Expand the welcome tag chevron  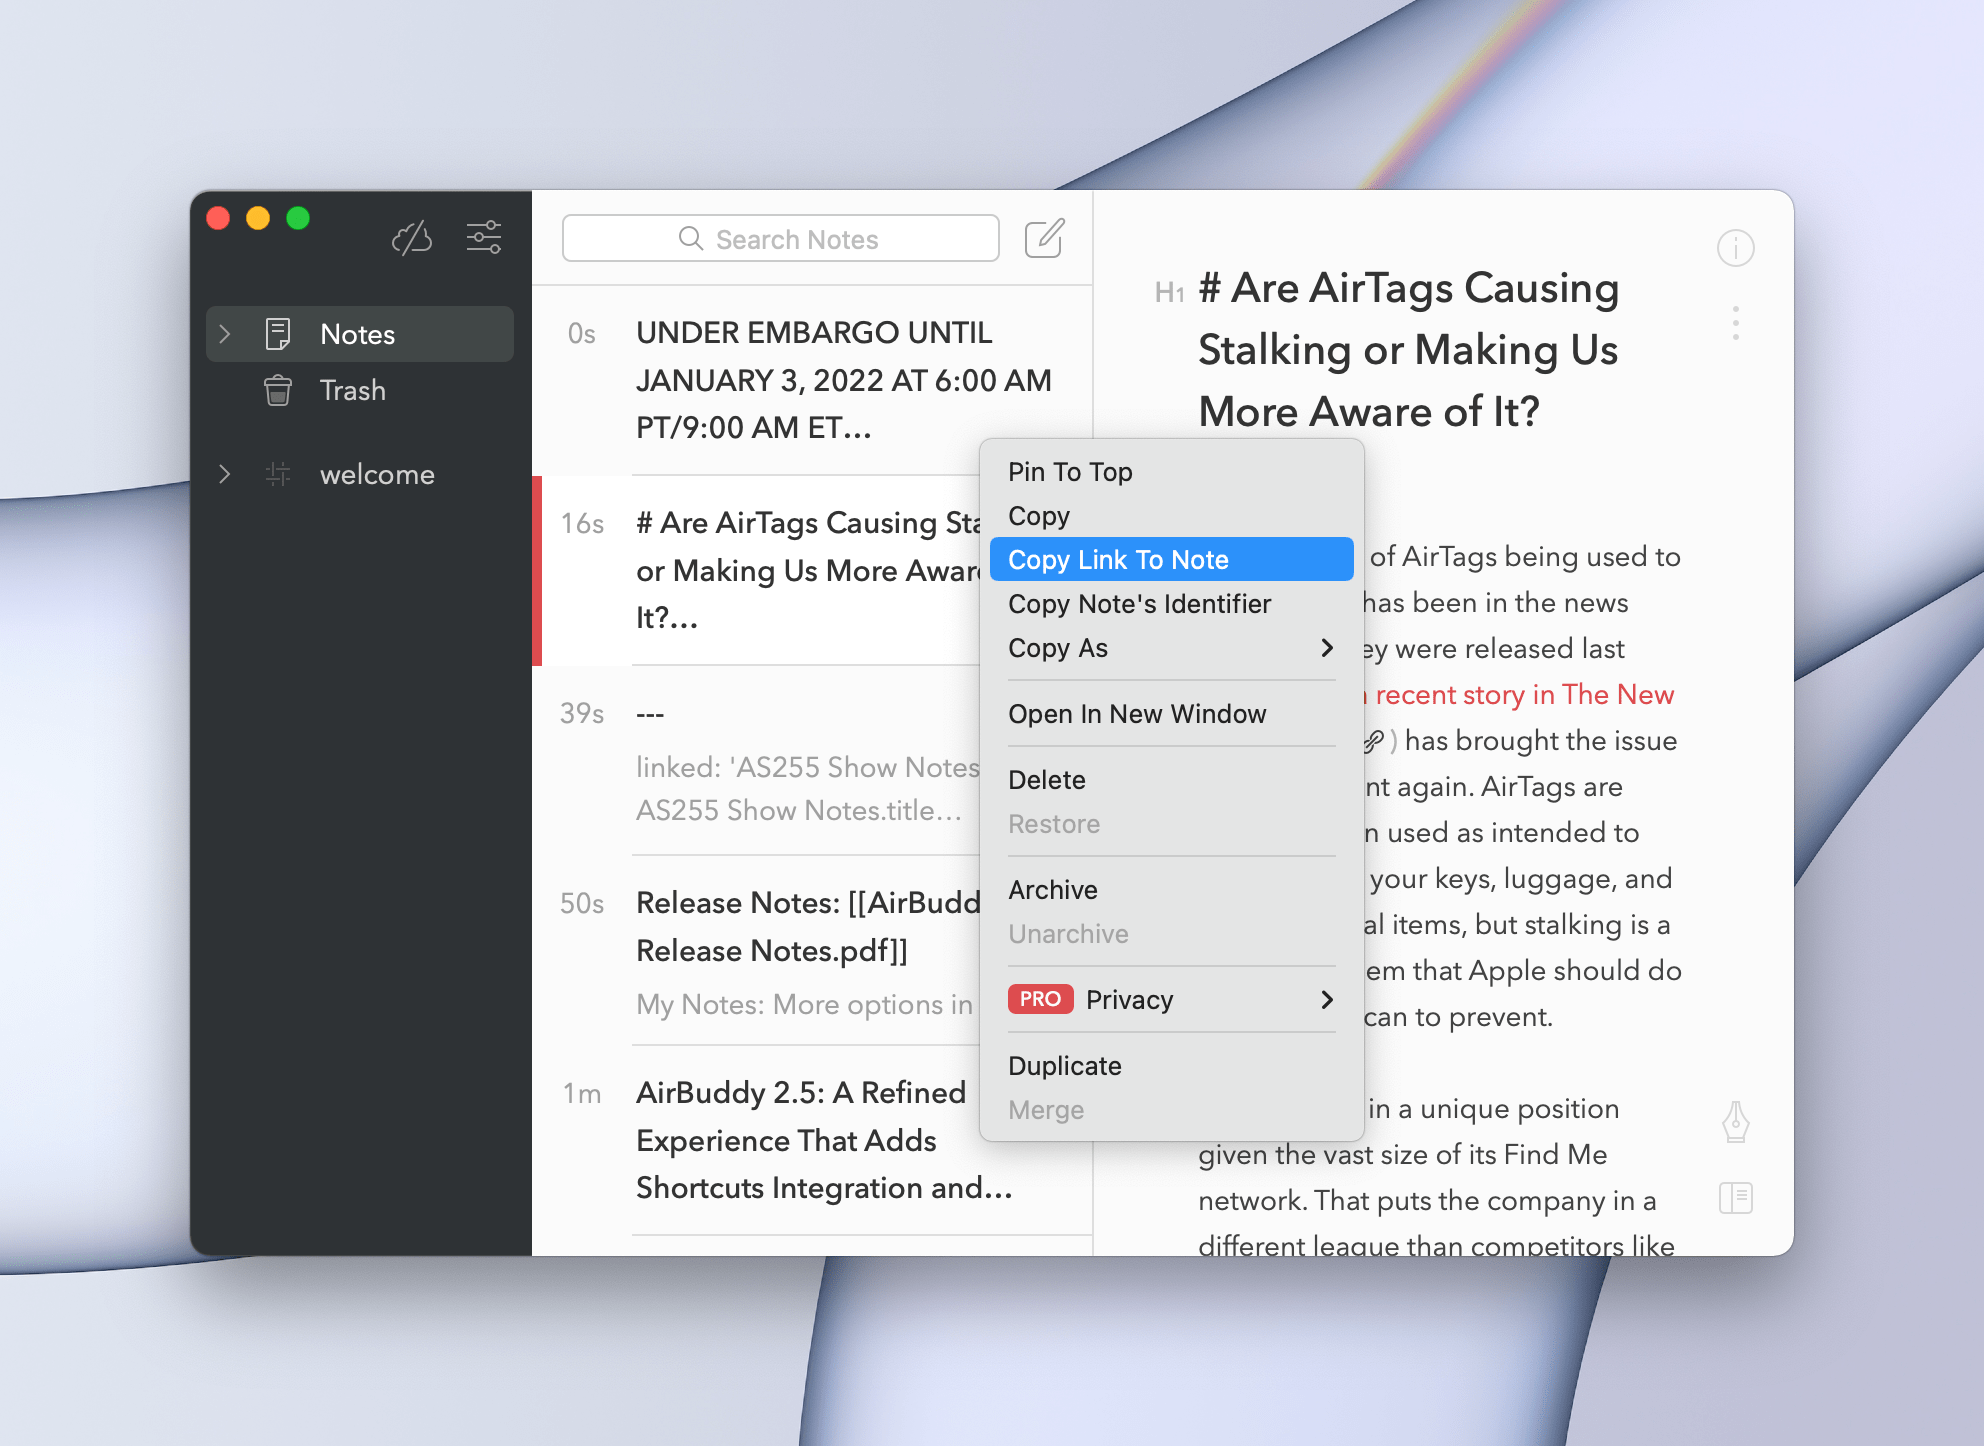coord(225,474)
